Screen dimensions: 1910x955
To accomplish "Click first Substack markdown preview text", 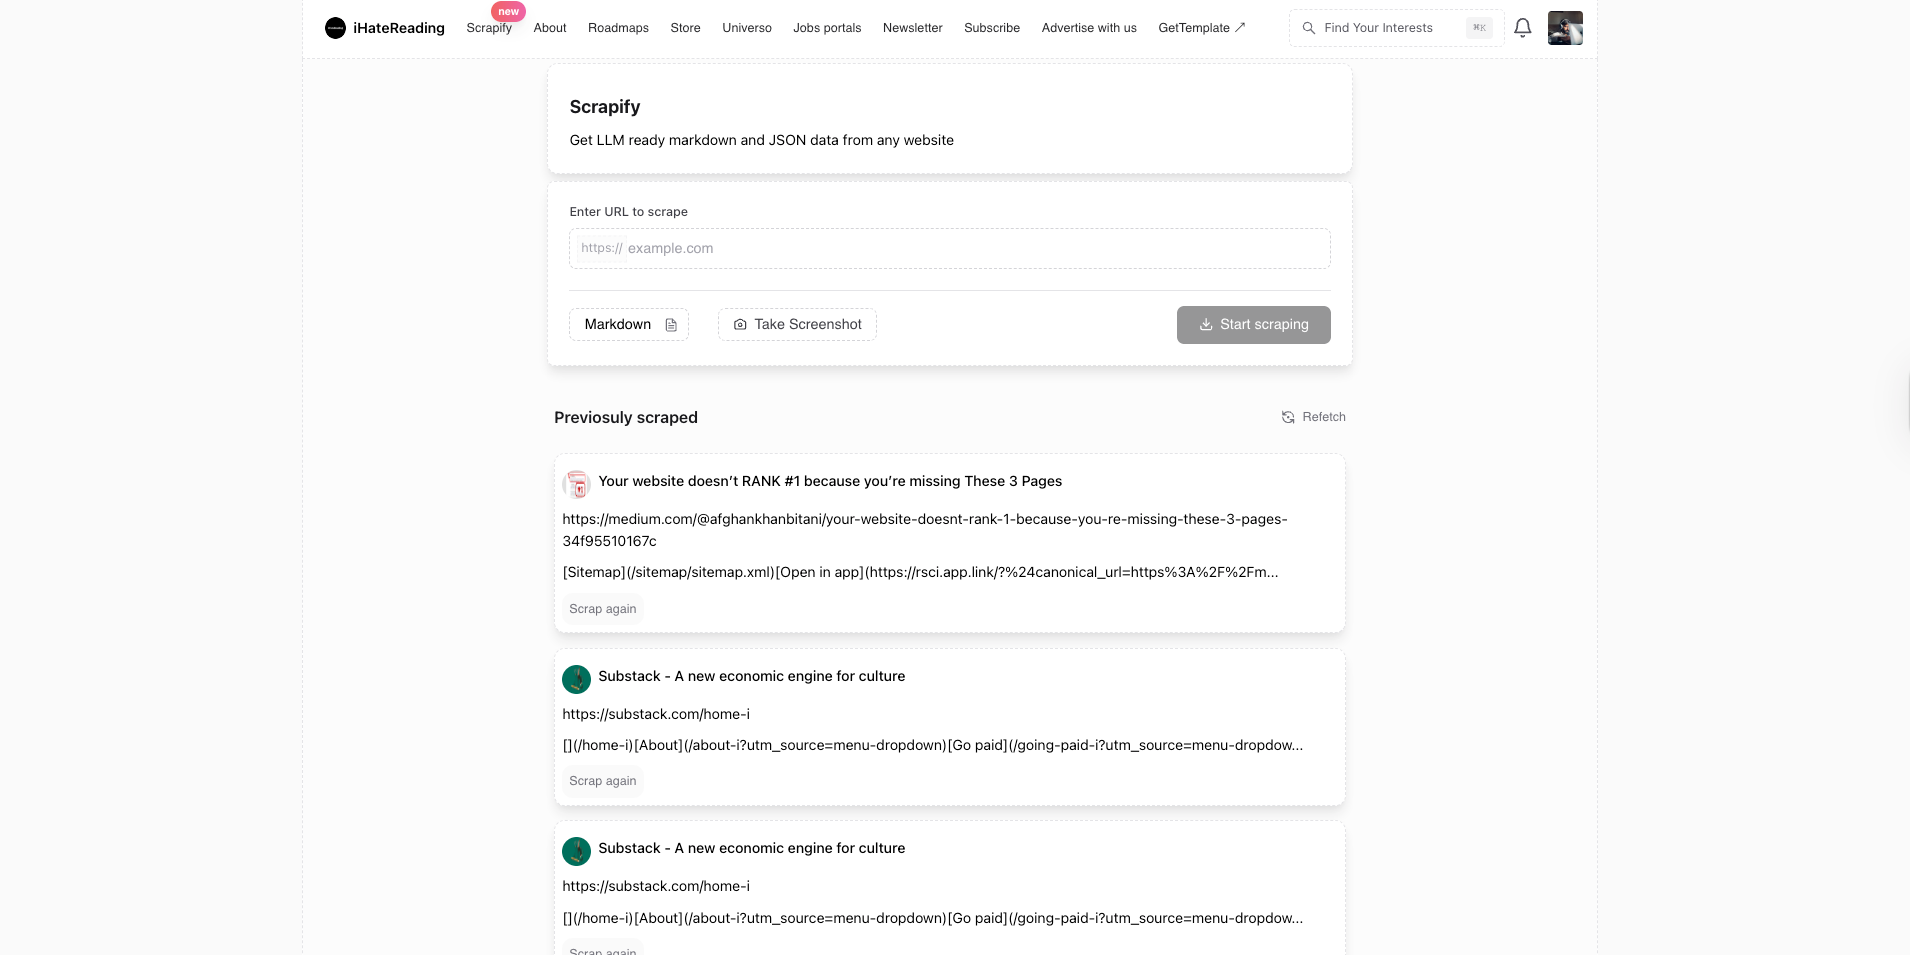I will (x=932, y=745).
